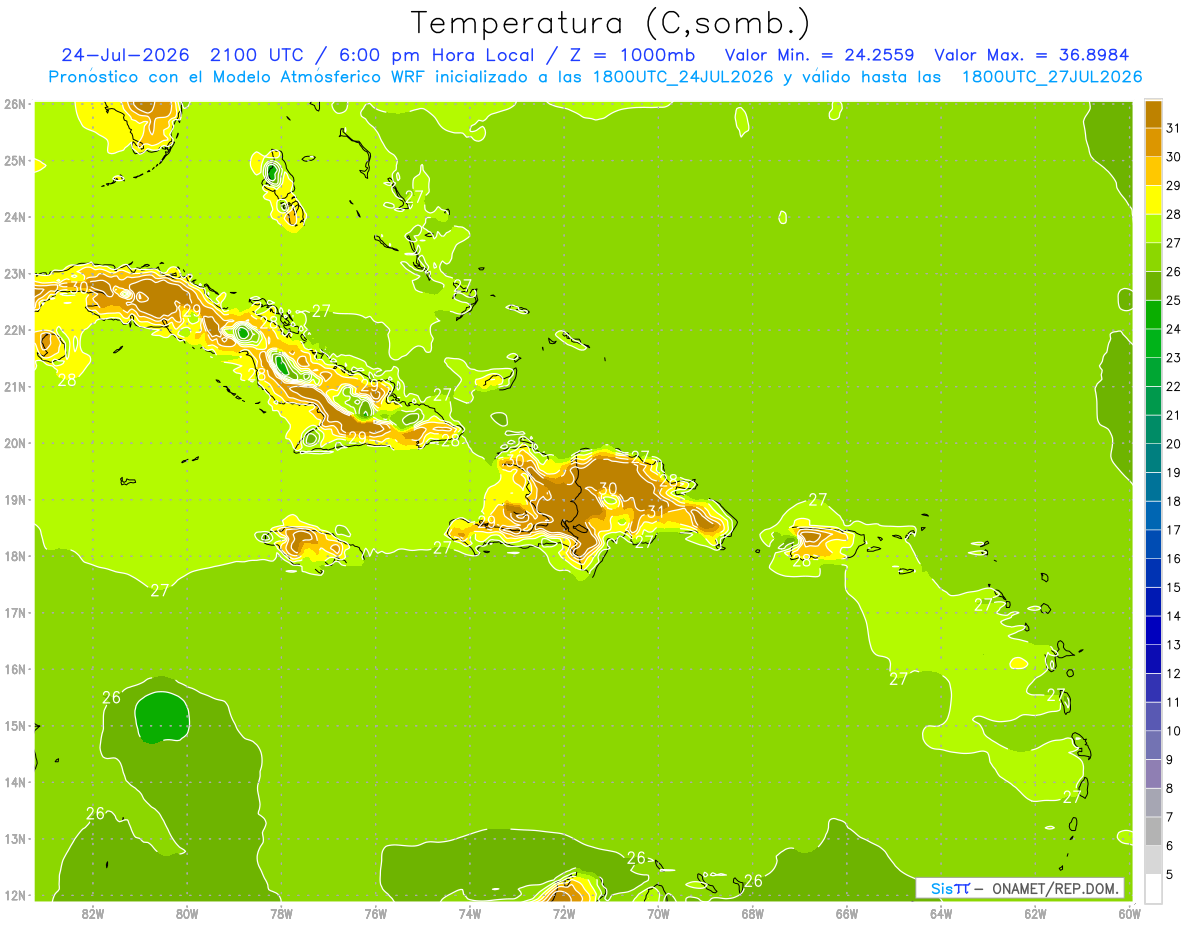The width and height of the screenshot is (1200, 927).
Task: Click the '24N' latitude axis label
Action: 15,217
